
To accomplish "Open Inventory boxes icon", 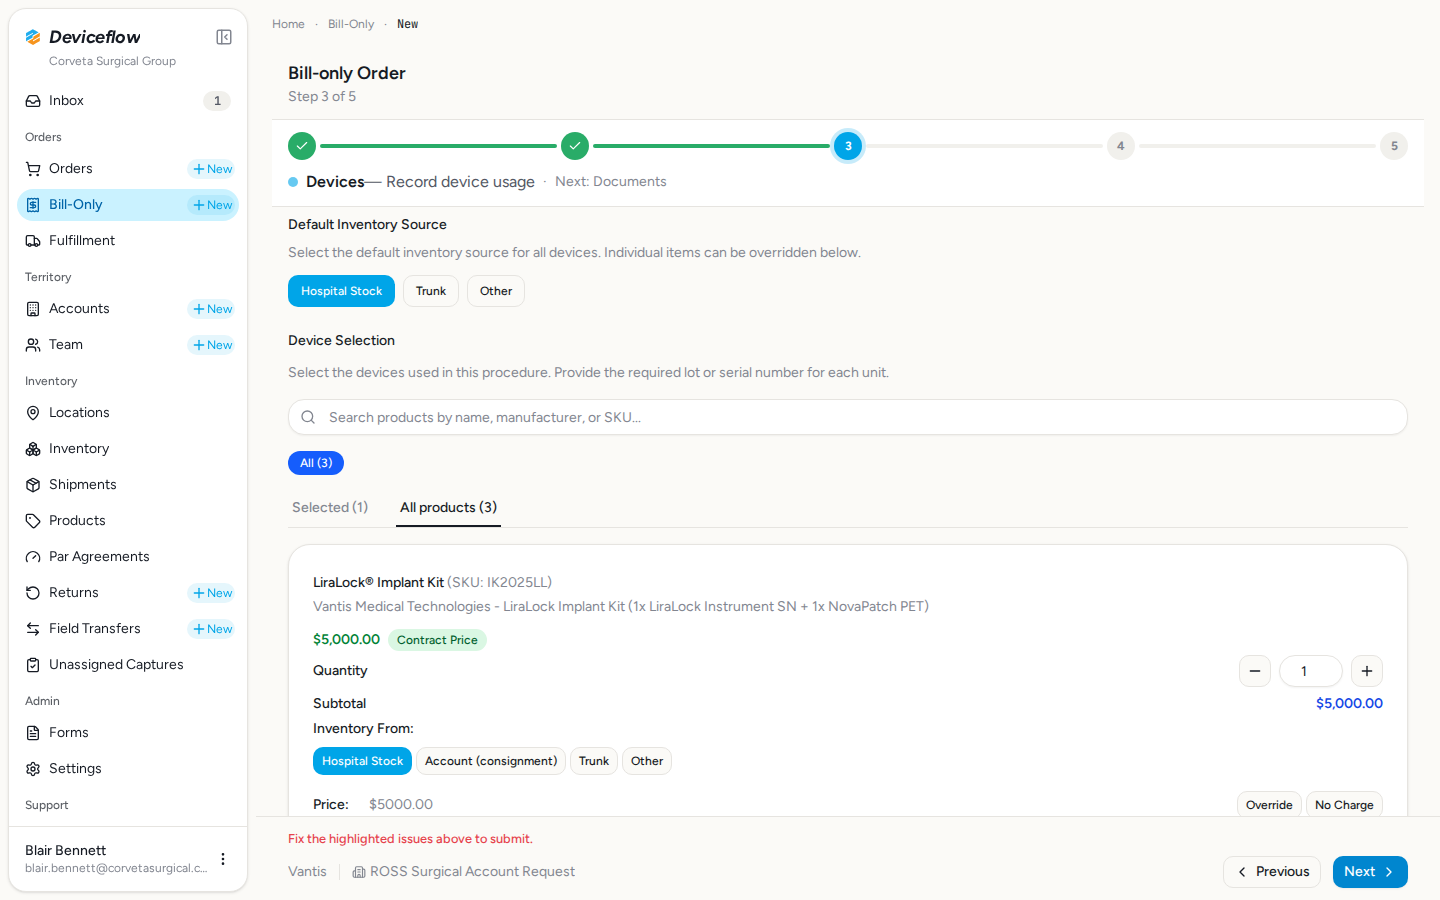I will coord(33,449).
